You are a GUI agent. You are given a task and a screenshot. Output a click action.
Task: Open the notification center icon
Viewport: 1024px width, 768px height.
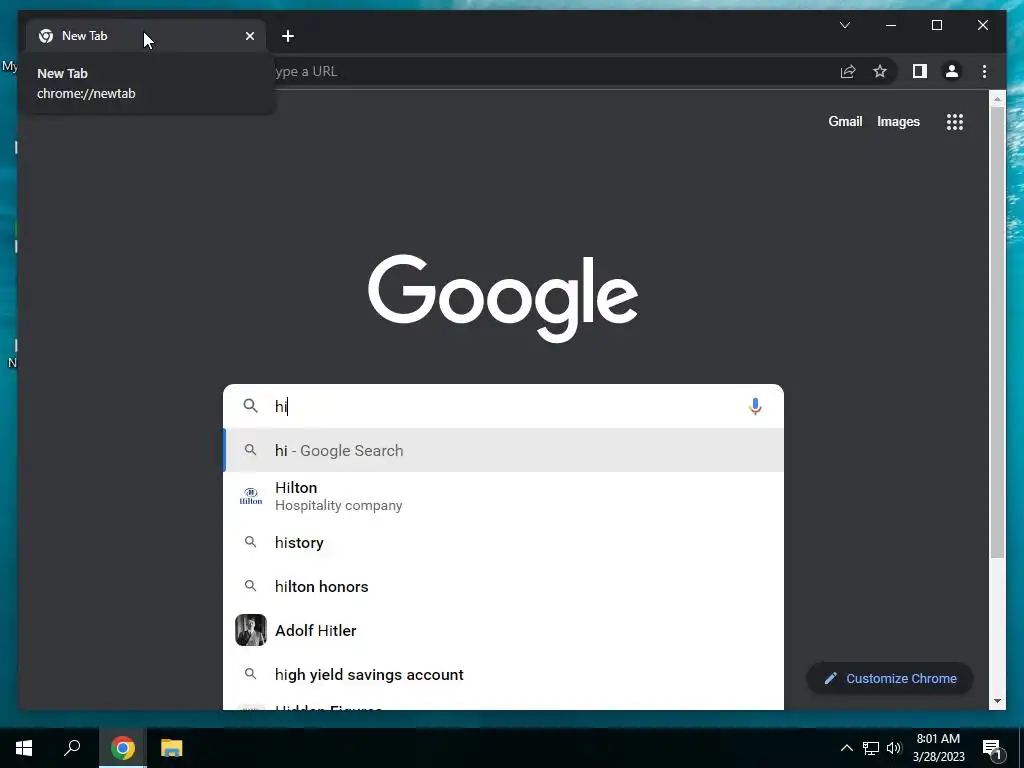992,749
